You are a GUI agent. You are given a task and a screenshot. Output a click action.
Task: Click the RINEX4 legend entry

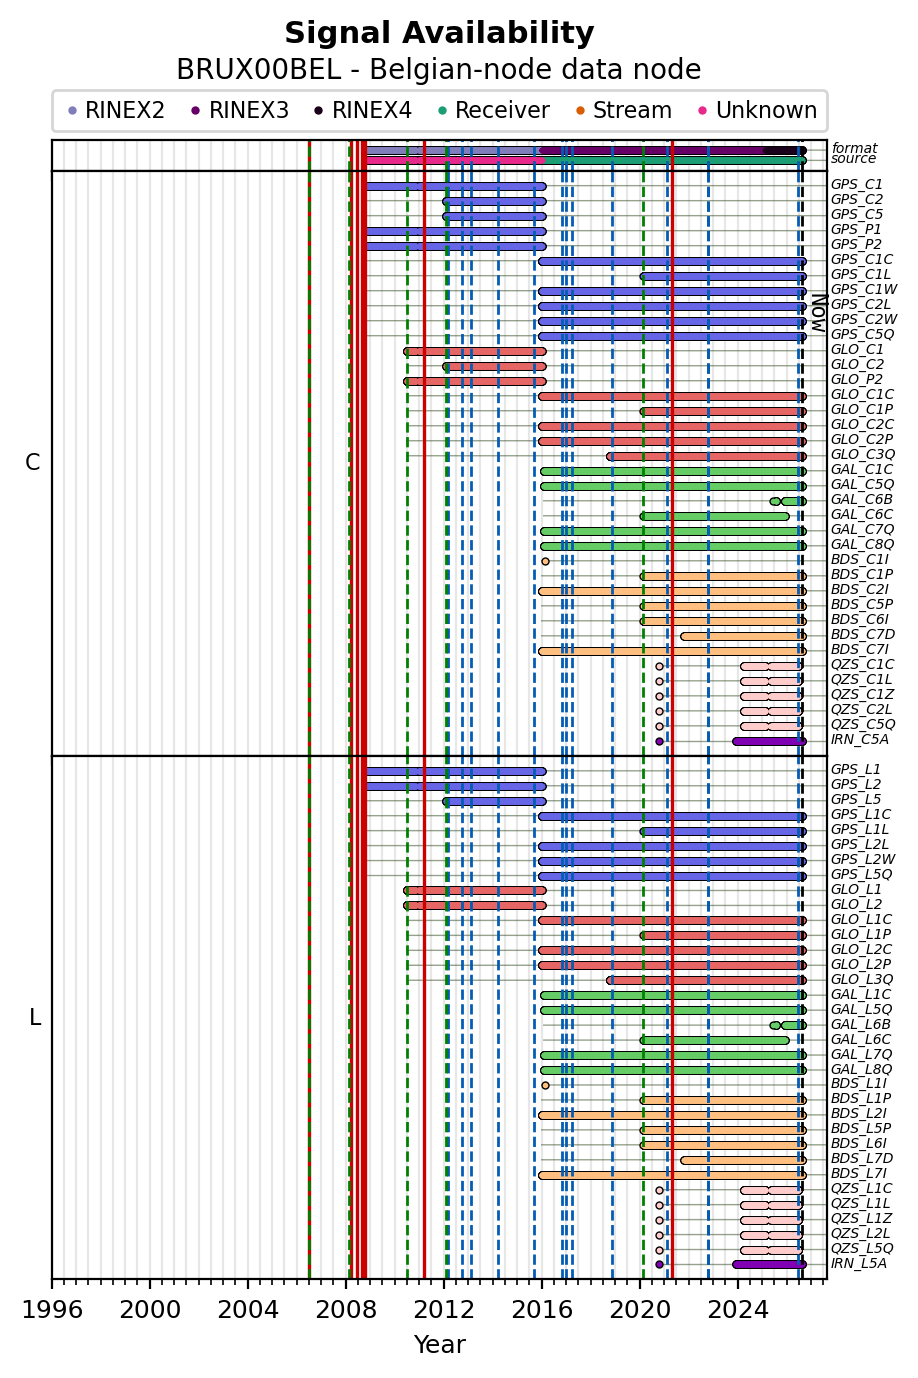(363, 111)
